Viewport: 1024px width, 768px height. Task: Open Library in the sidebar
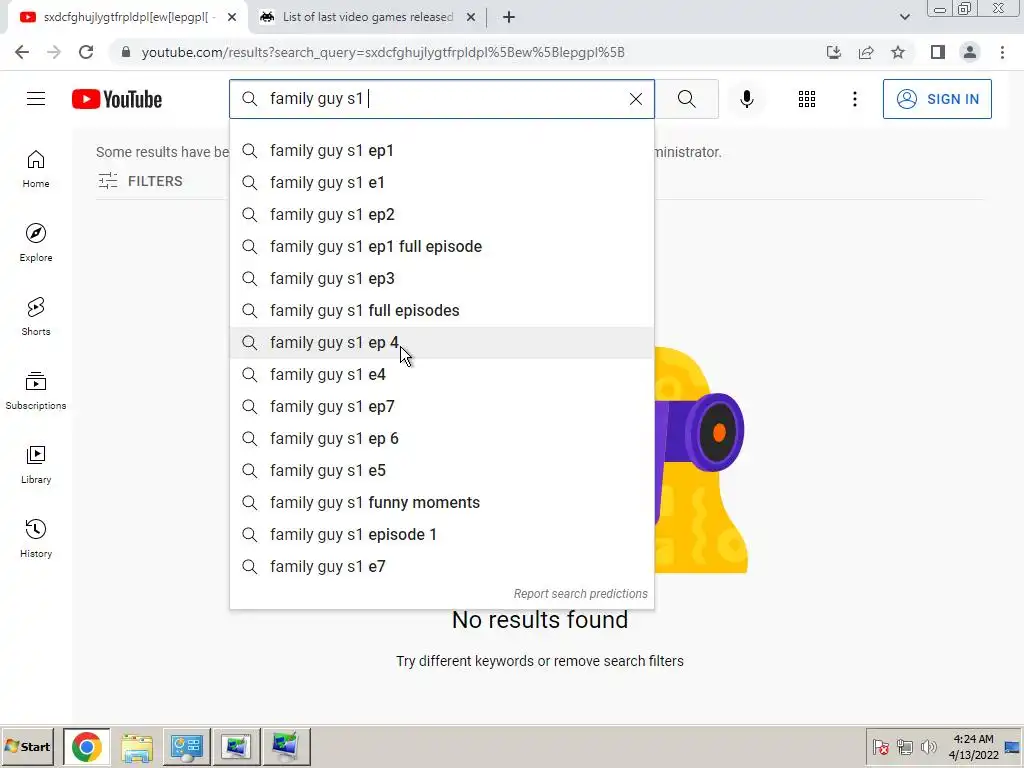pyautogui.click(x=36, y=464)
